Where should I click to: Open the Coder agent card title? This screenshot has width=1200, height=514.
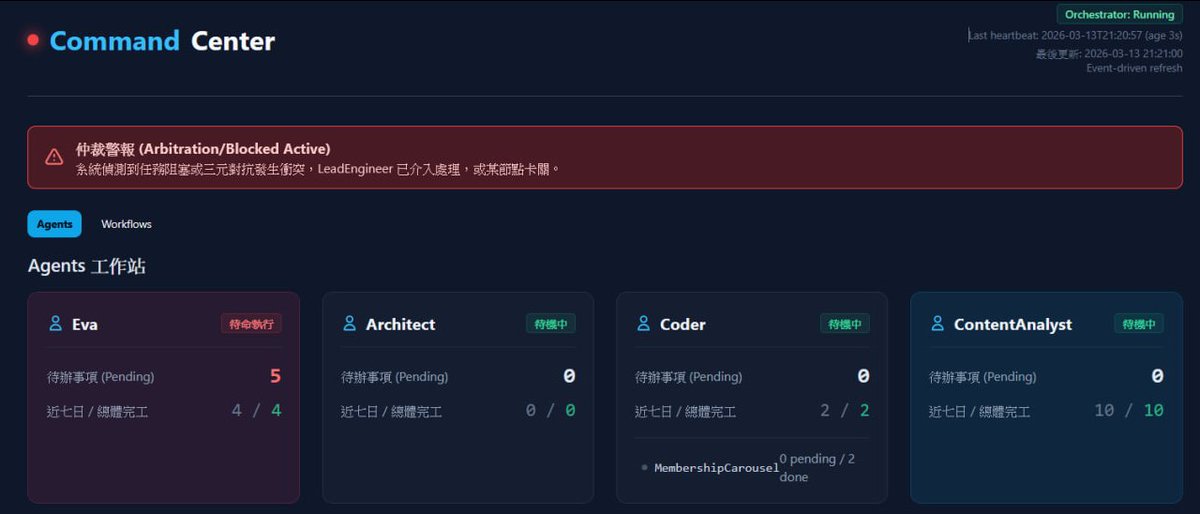coord(683,324)
